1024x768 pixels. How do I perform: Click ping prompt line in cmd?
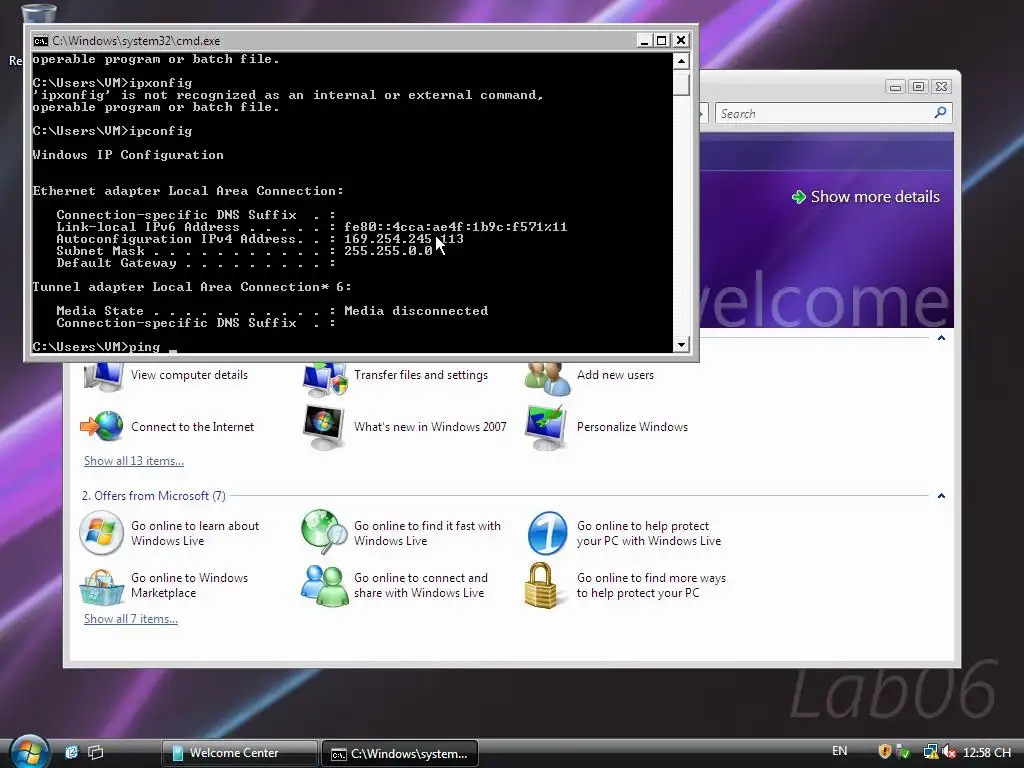coord(104,347)
